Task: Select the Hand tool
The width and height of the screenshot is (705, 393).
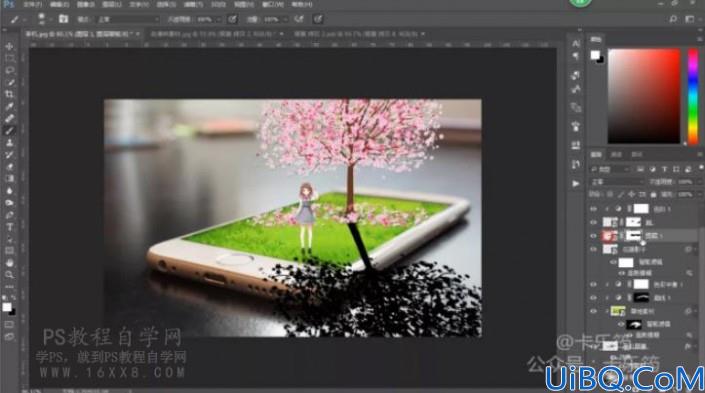Action: click(9, 263)
